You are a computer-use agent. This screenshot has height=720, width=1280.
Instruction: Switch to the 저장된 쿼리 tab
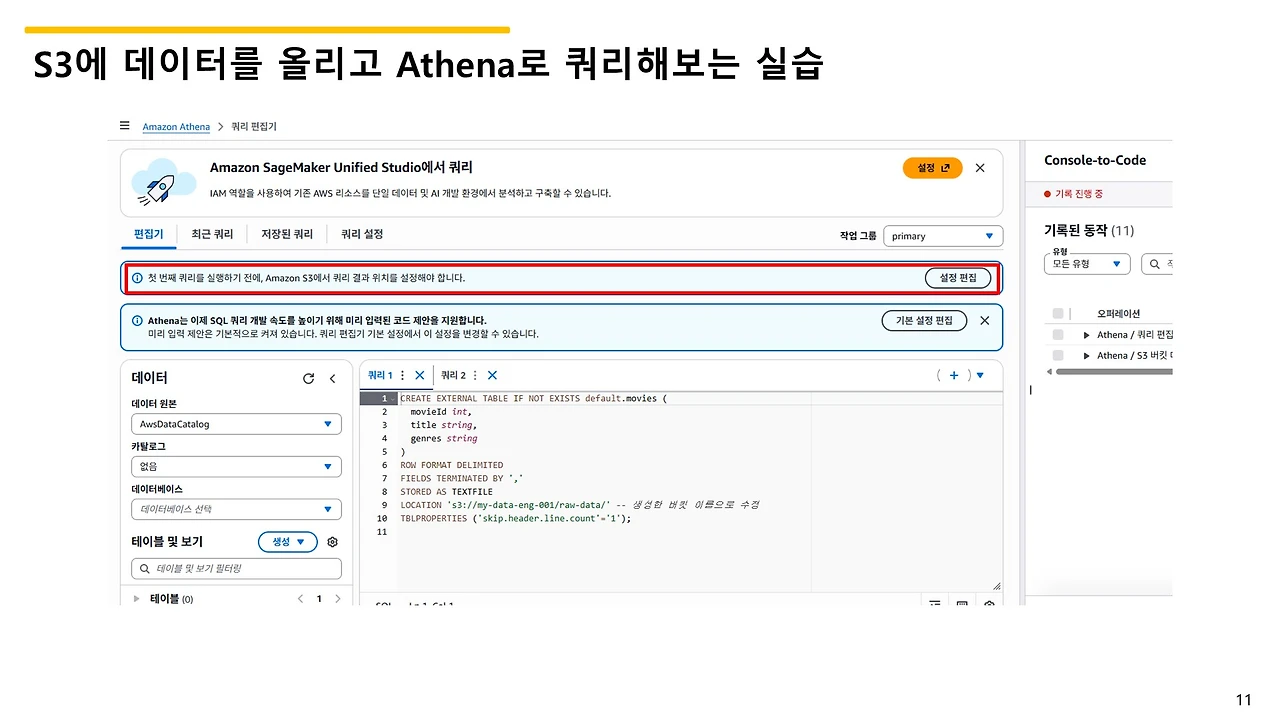click(287, 234)
